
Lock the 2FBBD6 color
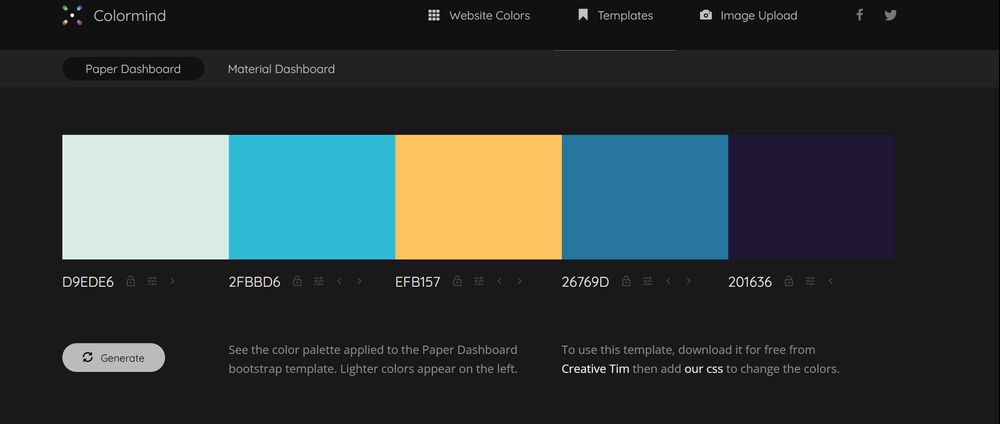click(x=297, y=281)
